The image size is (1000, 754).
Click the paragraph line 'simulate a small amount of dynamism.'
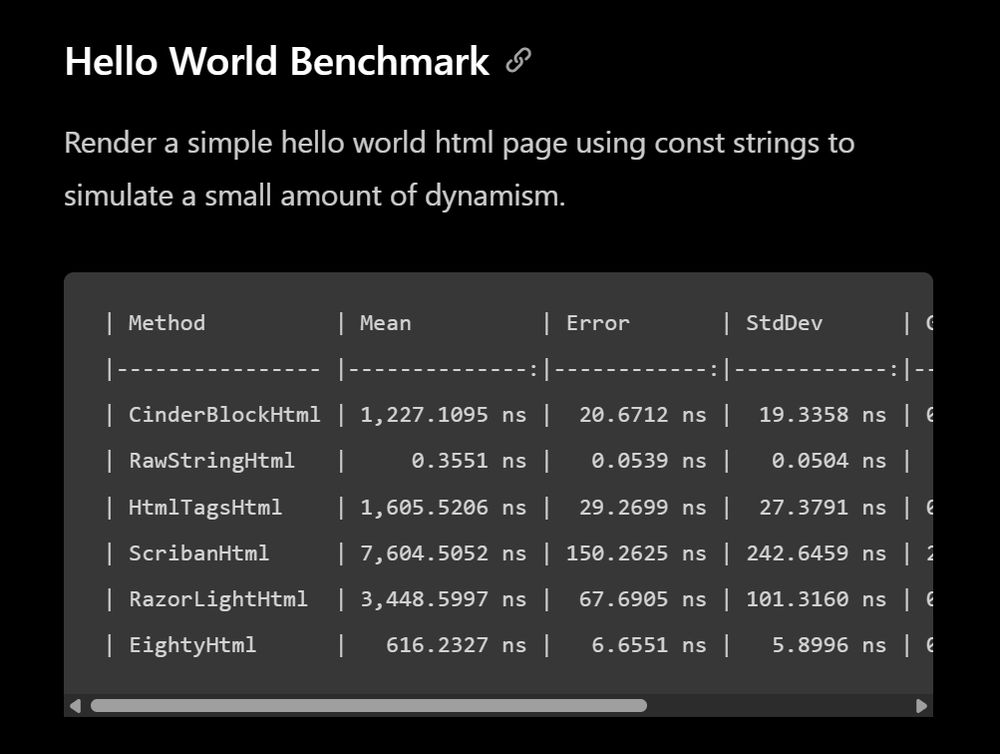pos(315,195)
